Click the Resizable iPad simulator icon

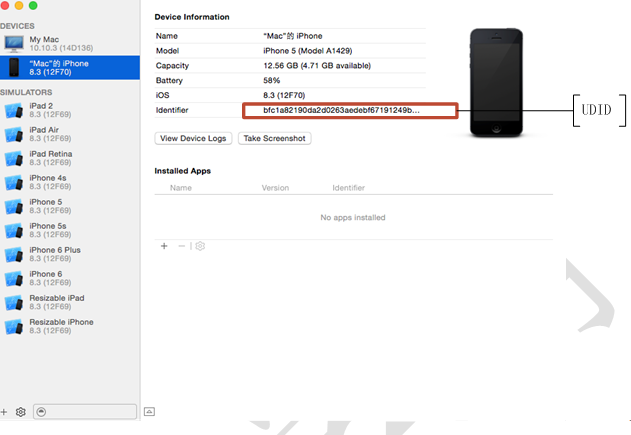coord(14,303)
